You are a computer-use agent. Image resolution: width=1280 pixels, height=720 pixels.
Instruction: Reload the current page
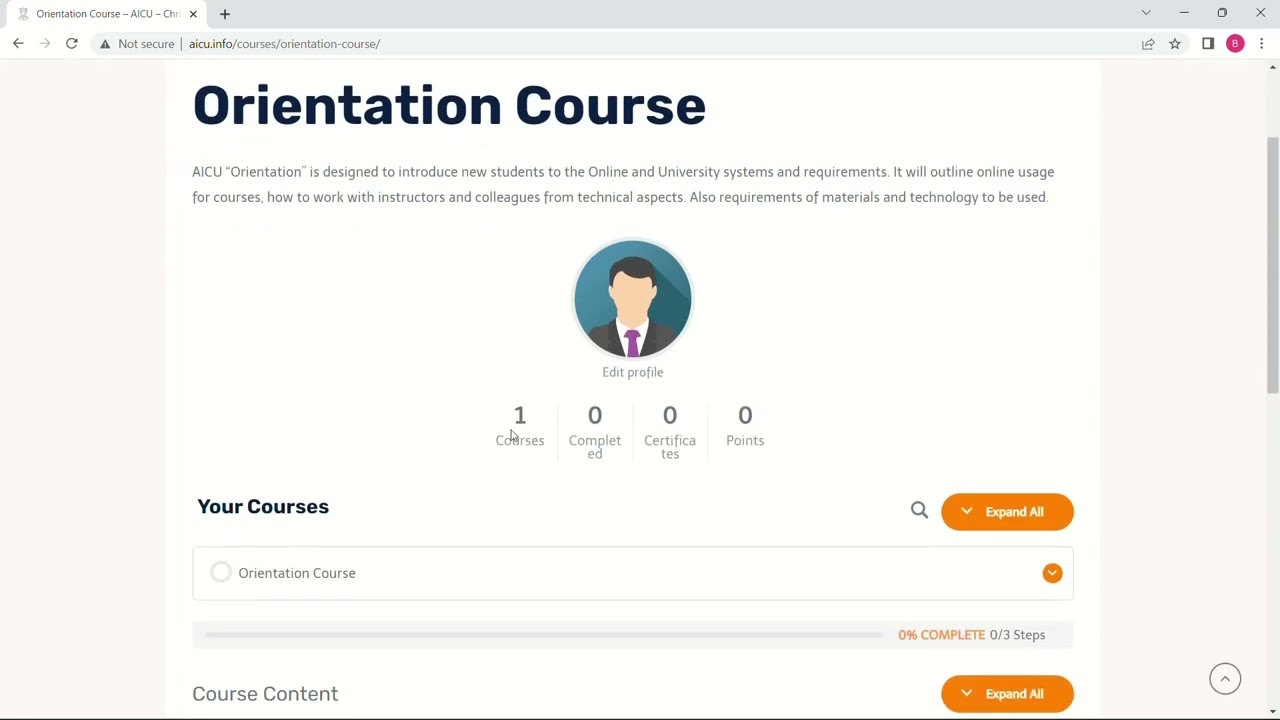(x=72, y=44)
